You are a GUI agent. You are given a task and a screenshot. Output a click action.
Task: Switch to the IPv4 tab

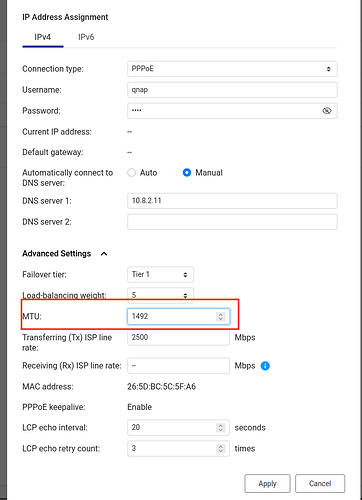pyautogui.click(x=43, y=37)
